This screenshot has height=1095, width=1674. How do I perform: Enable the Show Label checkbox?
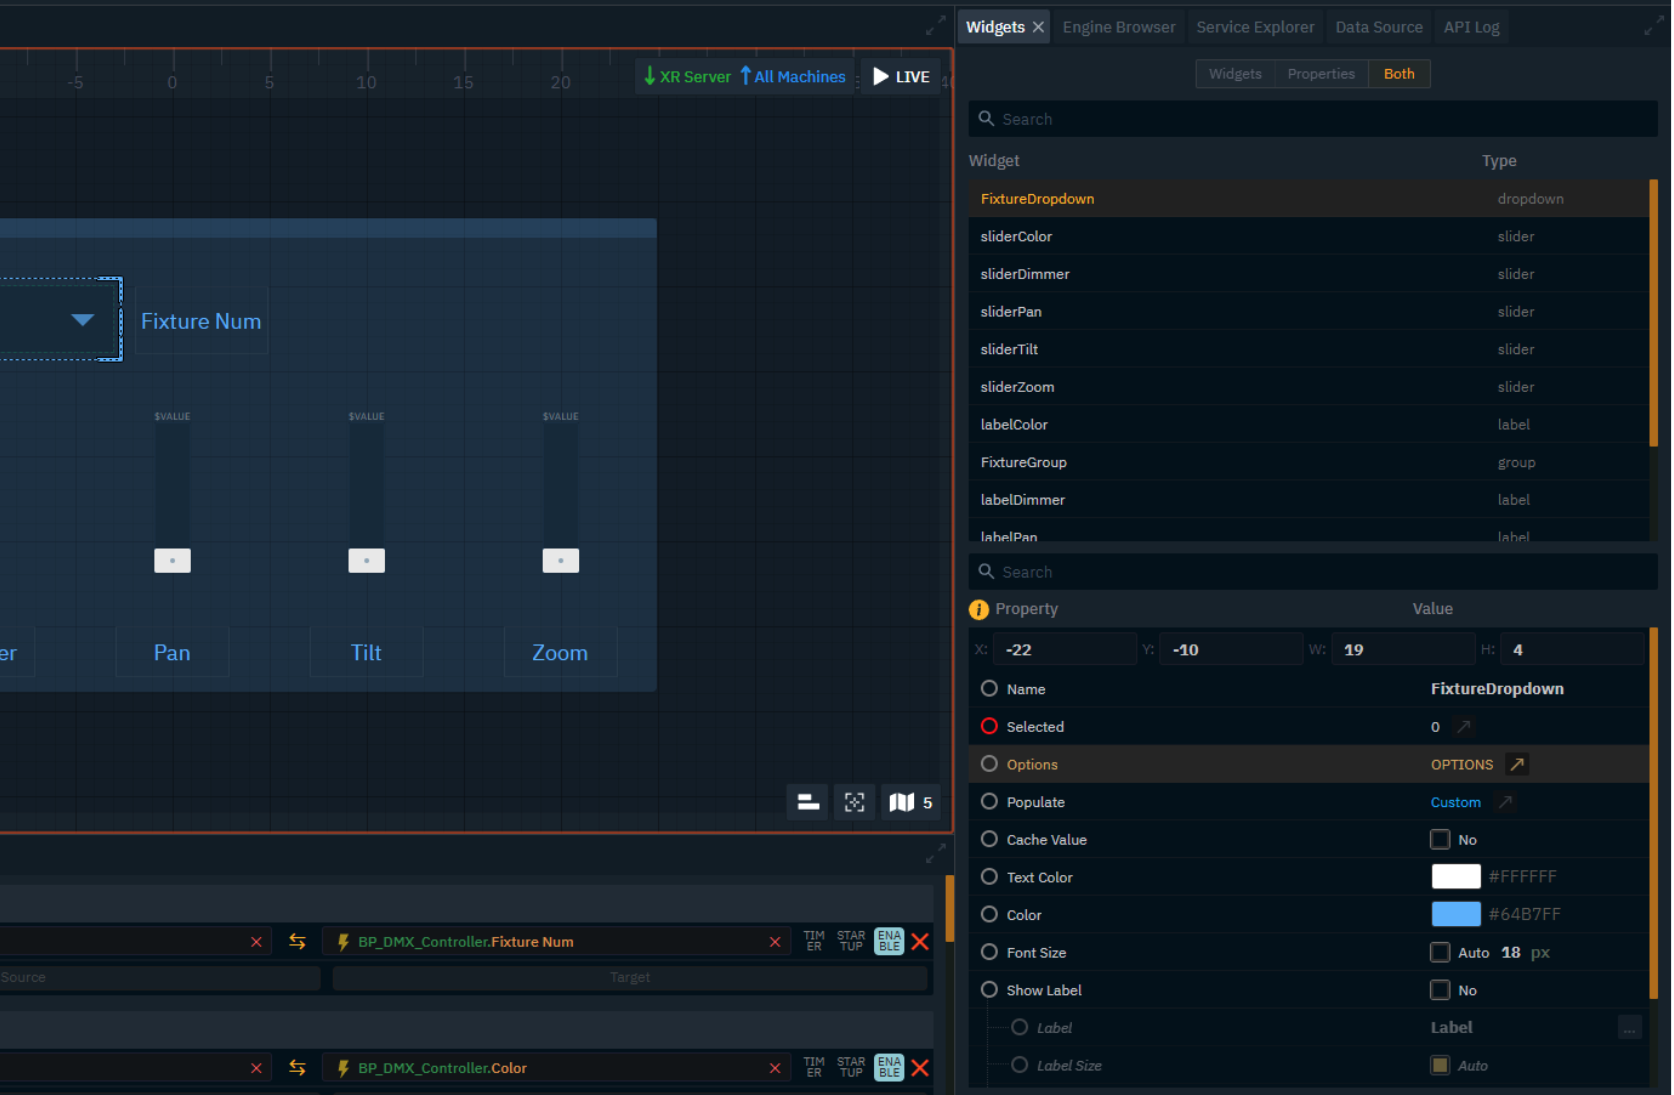point(1439,990)
